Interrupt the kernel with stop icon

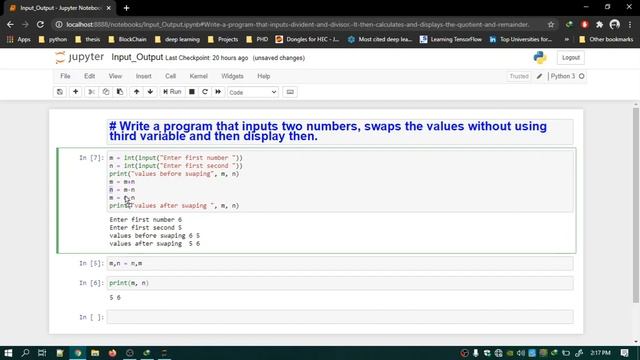[x=191, y=92]
